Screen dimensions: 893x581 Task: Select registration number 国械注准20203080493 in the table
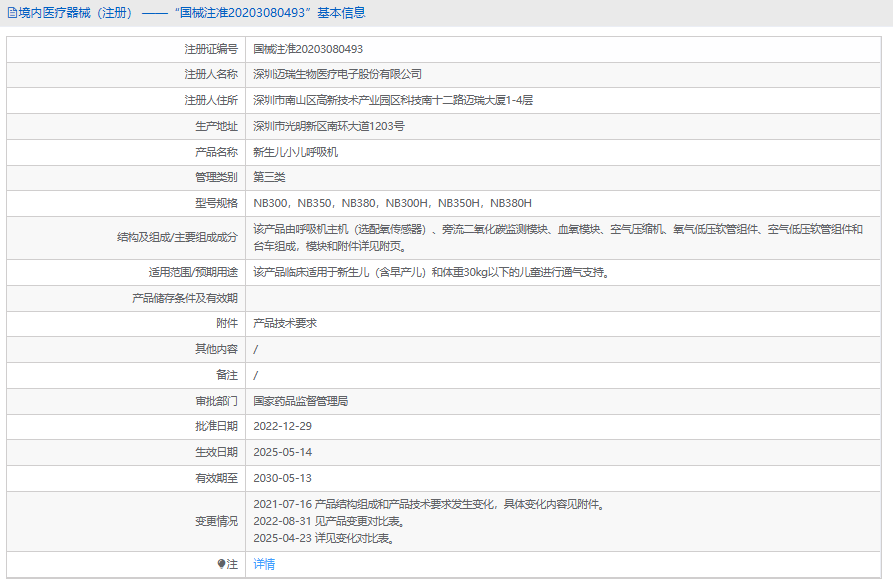[x=308, y=49]
